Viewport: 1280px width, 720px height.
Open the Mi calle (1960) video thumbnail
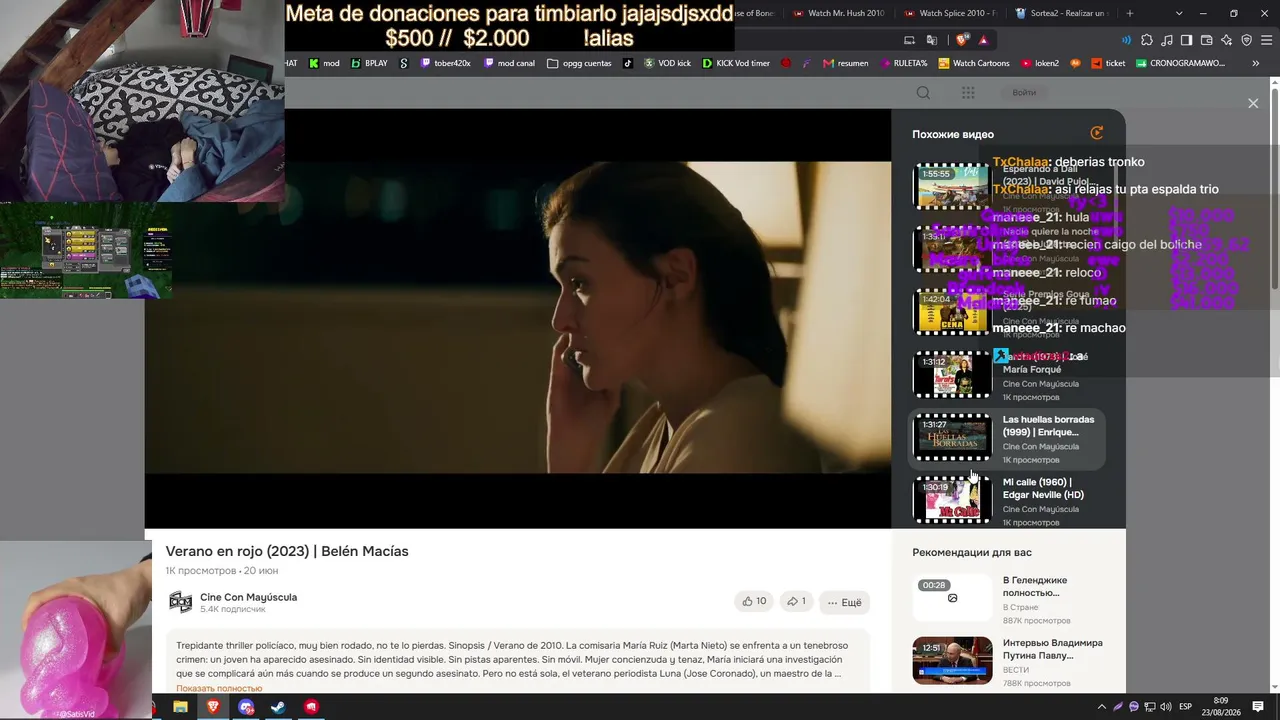tap(952, 500)
